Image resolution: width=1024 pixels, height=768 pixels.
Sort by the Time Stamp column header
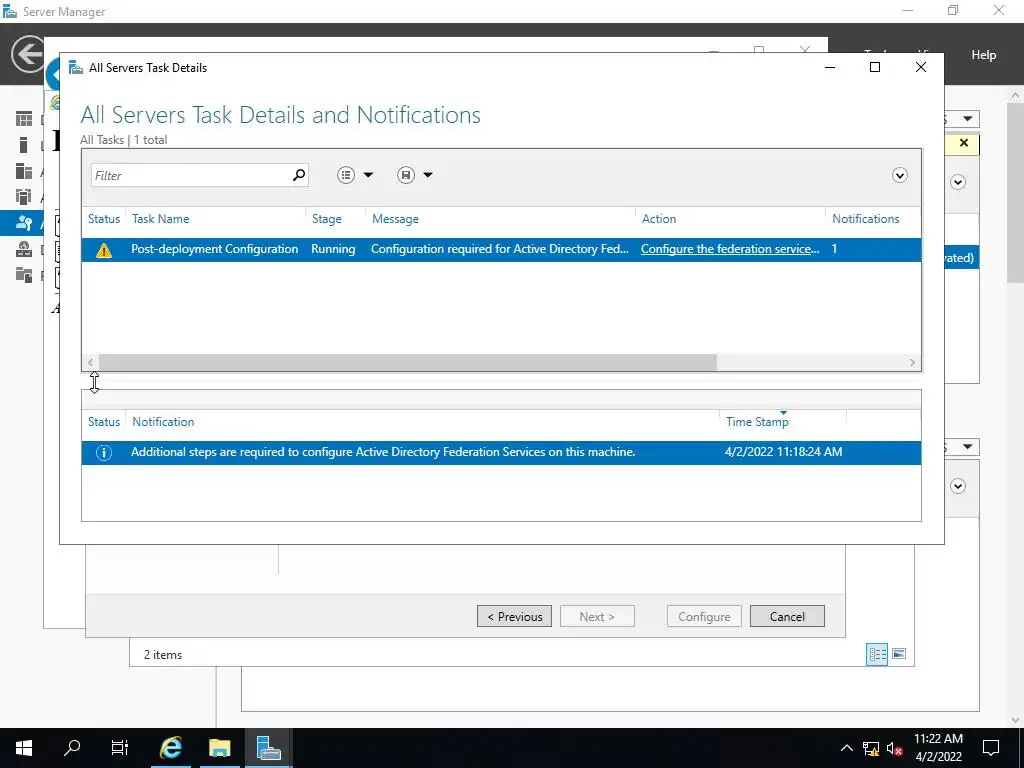coord(758,422)
